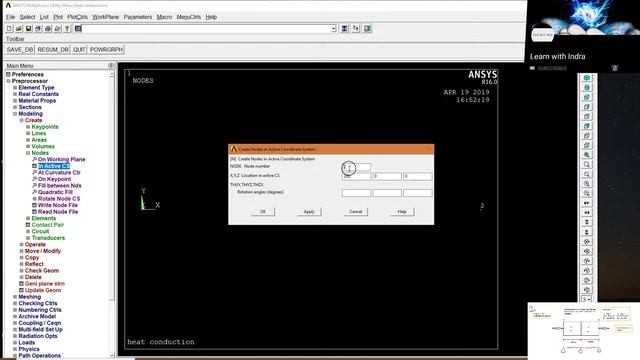Click the POWRGRPH toolbar button
This screenshot has width=640, height=360.
point(106,49)
